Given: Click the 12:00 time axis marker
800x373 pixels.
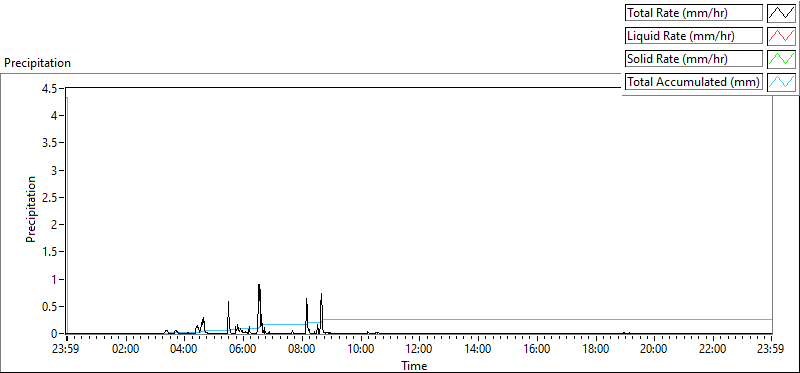Looking at the screenshot, I should coord(419,350).
